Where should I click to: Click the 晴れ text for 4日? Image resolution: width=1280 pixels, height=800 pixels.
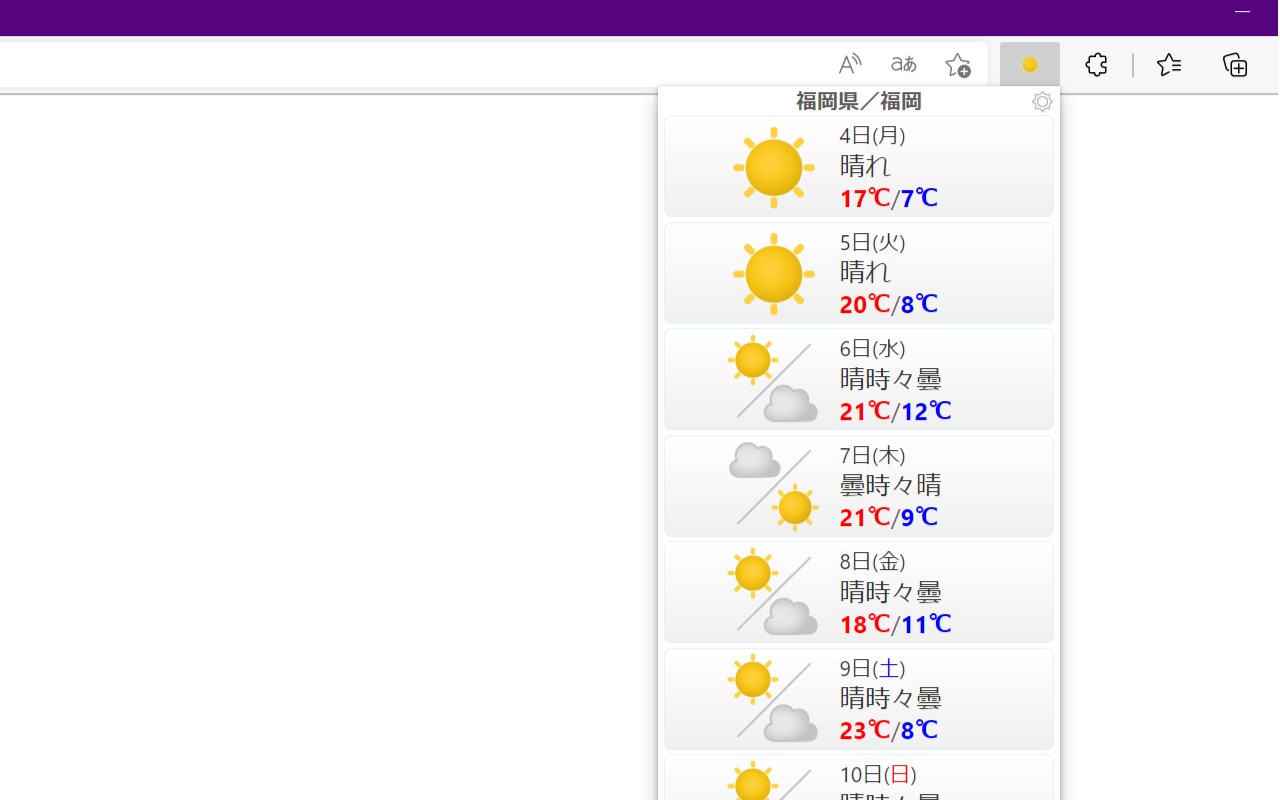[x=865, y=165]
